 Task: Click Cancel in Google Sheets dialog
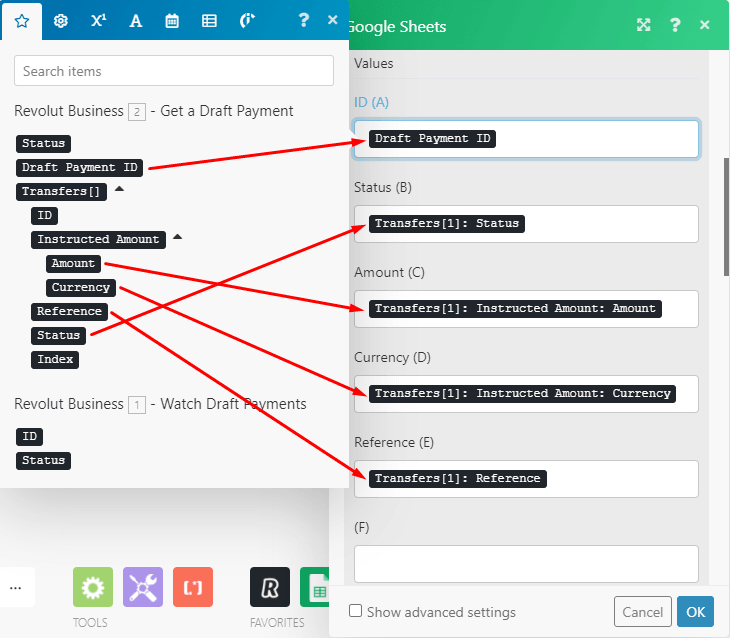(x=642, y=612)
